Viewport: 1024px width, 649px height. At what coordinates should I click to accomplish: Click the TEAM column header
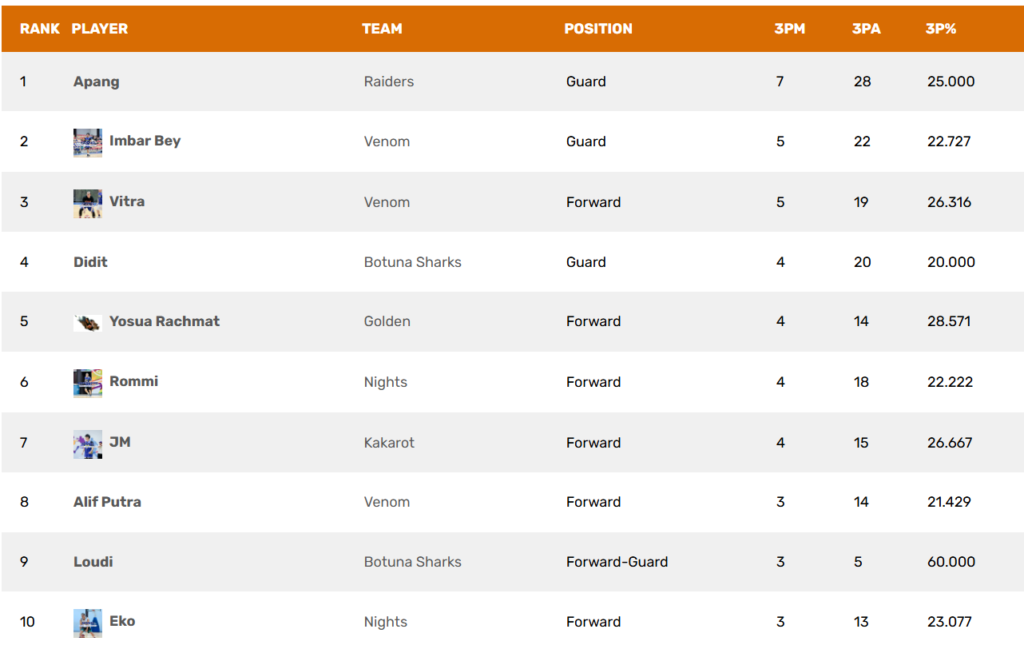tap(382, 29)
